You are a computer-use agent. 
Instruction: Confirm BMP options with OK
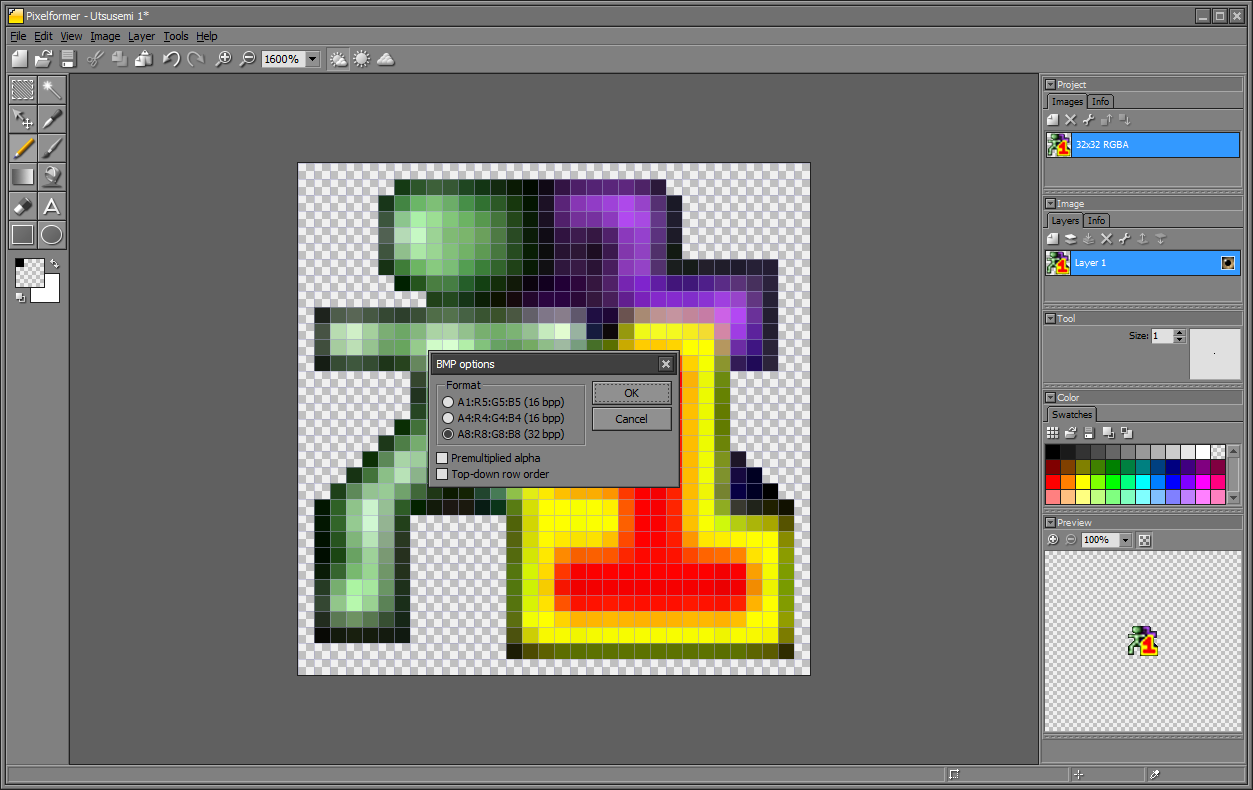(x=631, y=393)
